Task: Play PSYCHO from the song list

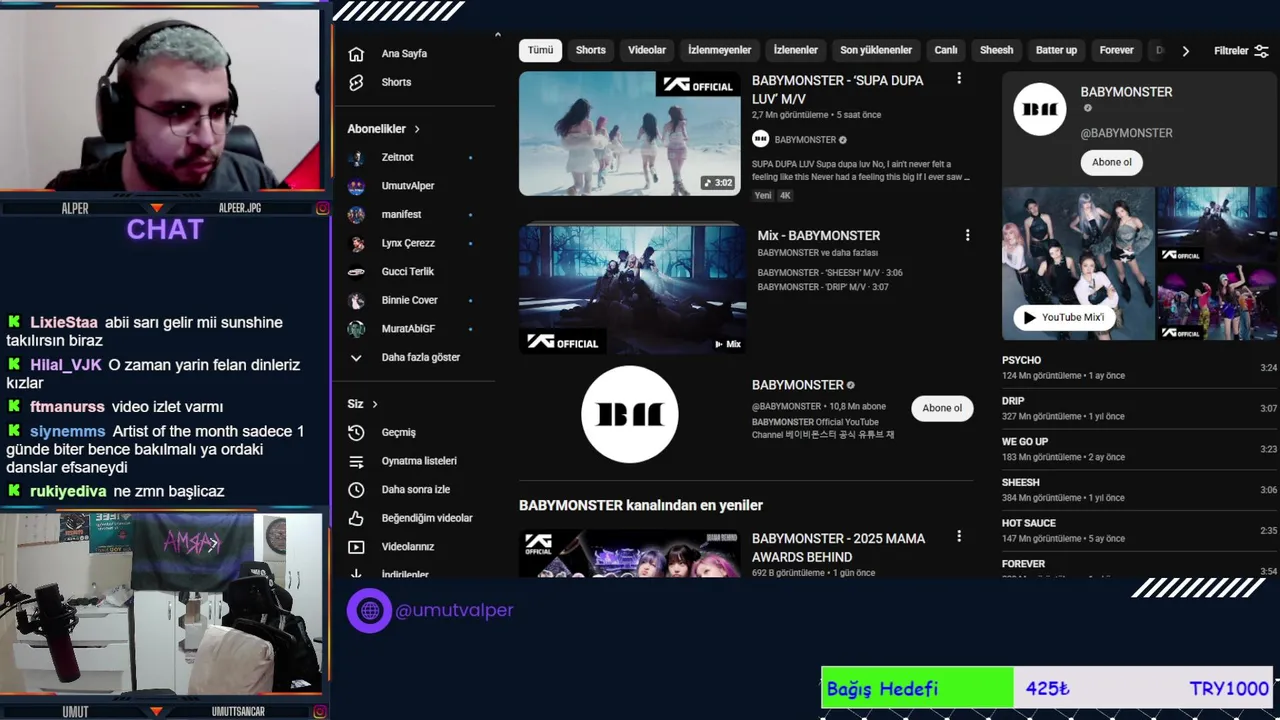Action: [1139, 367]
